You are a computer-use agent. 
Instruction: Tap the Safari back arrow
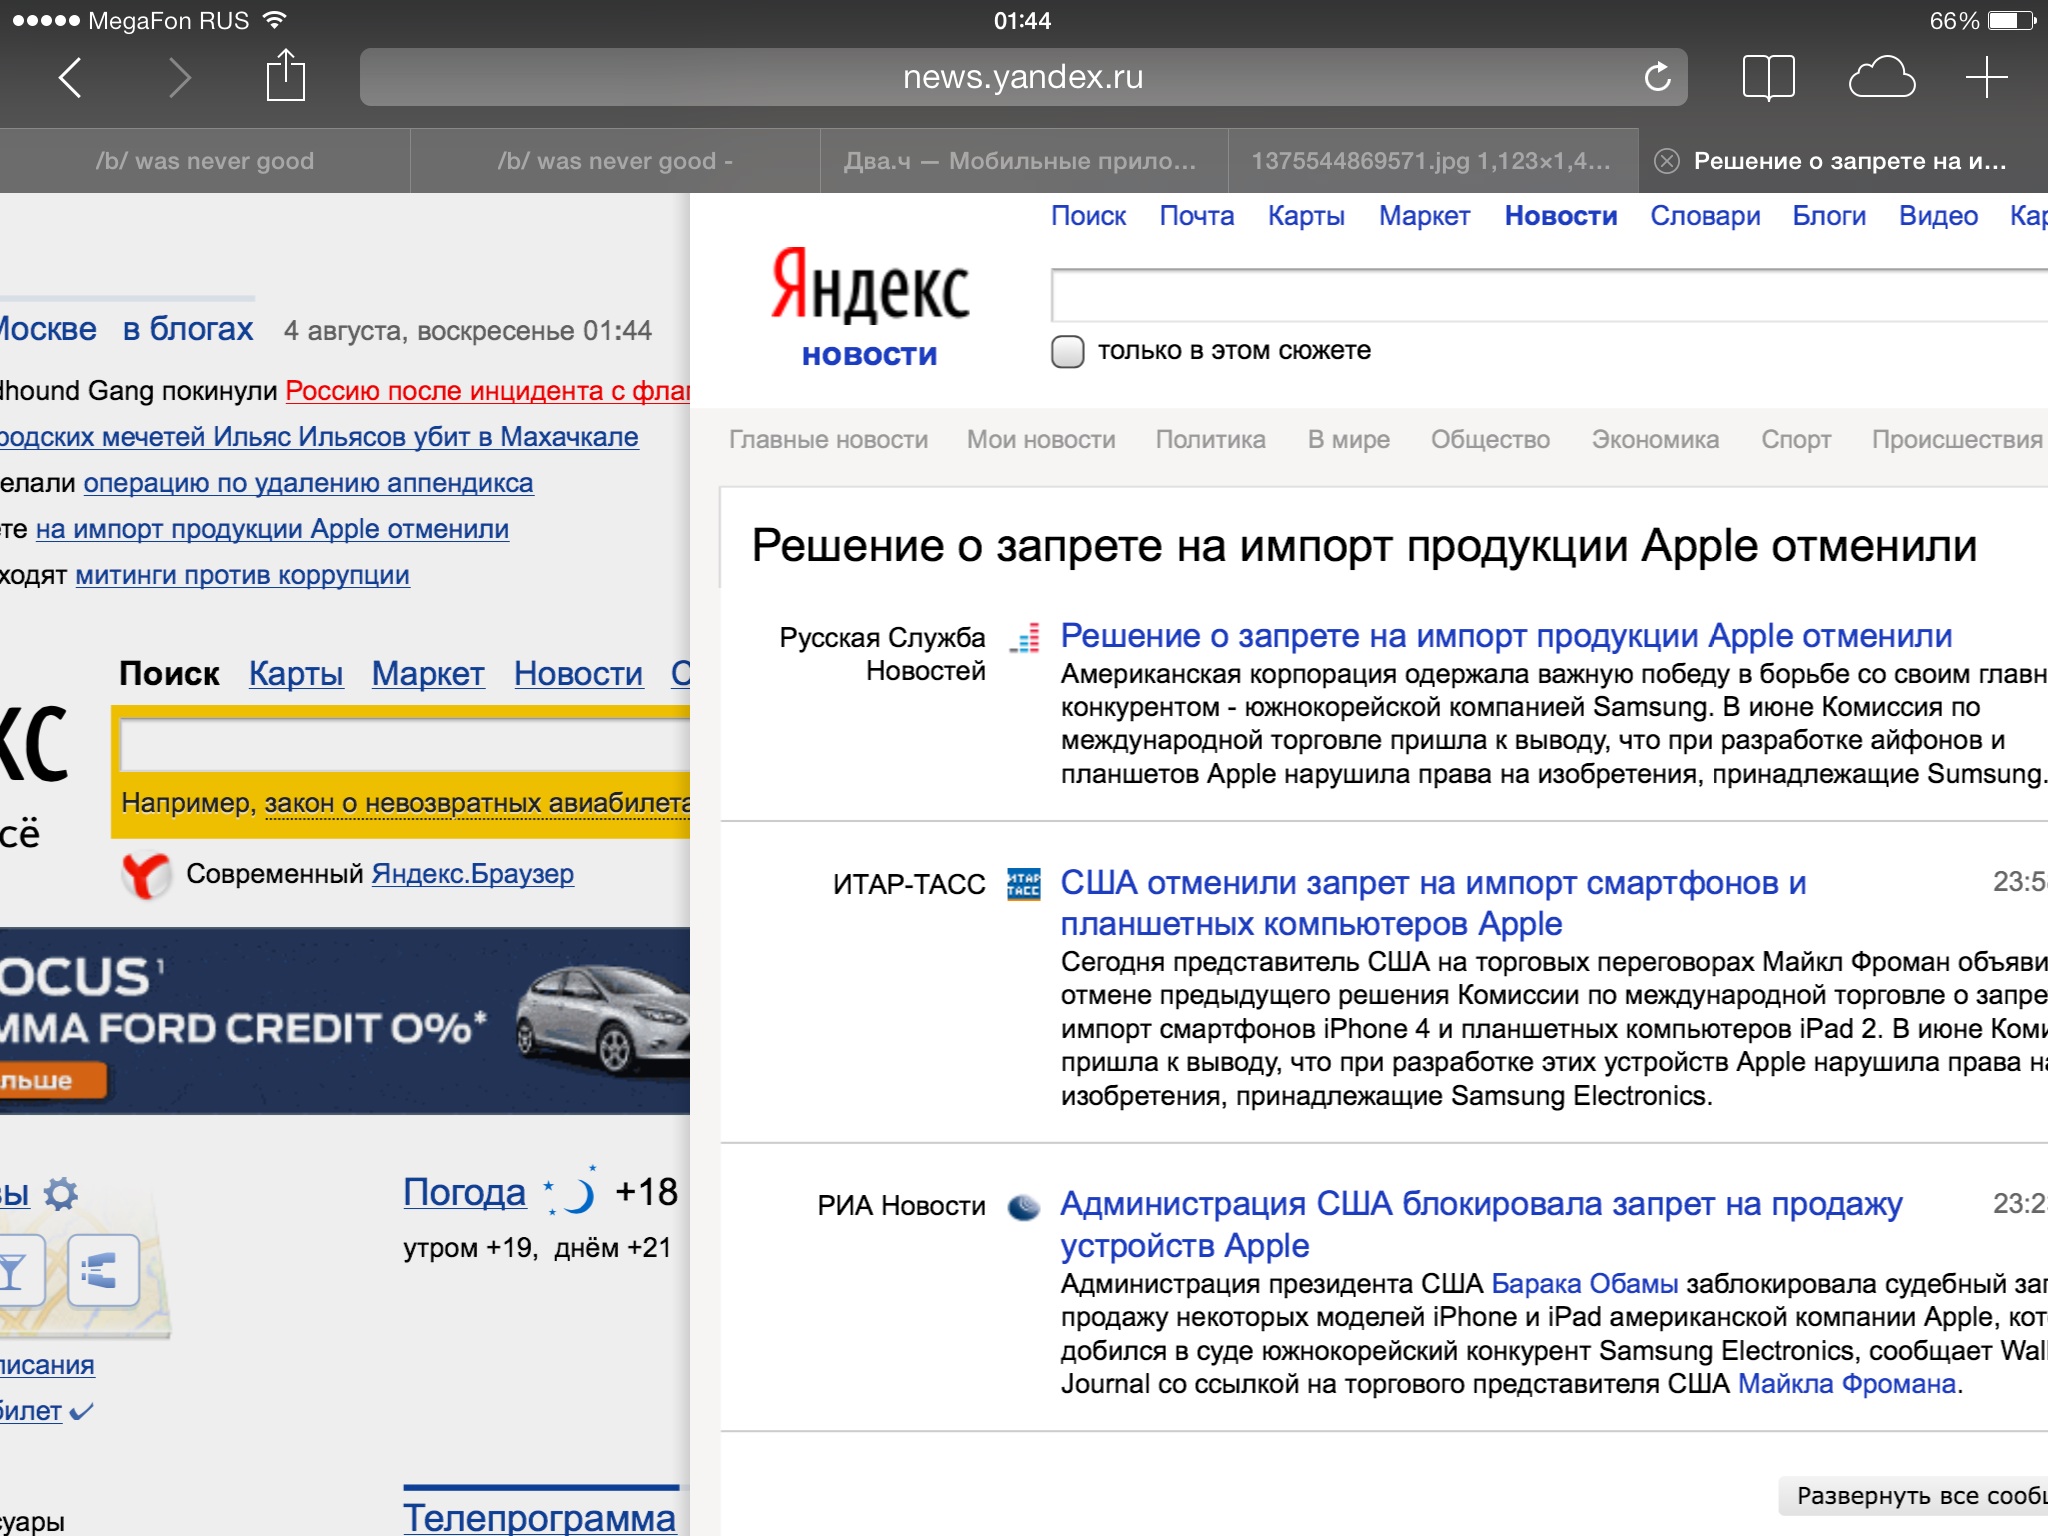(x=70, y=77)
